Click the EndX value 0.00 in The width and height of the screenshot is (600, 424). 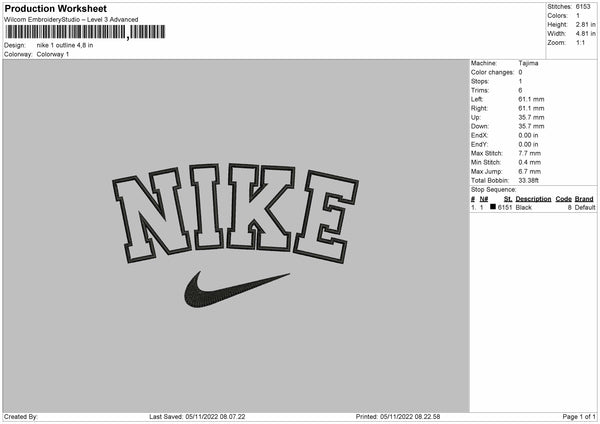(528, 135)
